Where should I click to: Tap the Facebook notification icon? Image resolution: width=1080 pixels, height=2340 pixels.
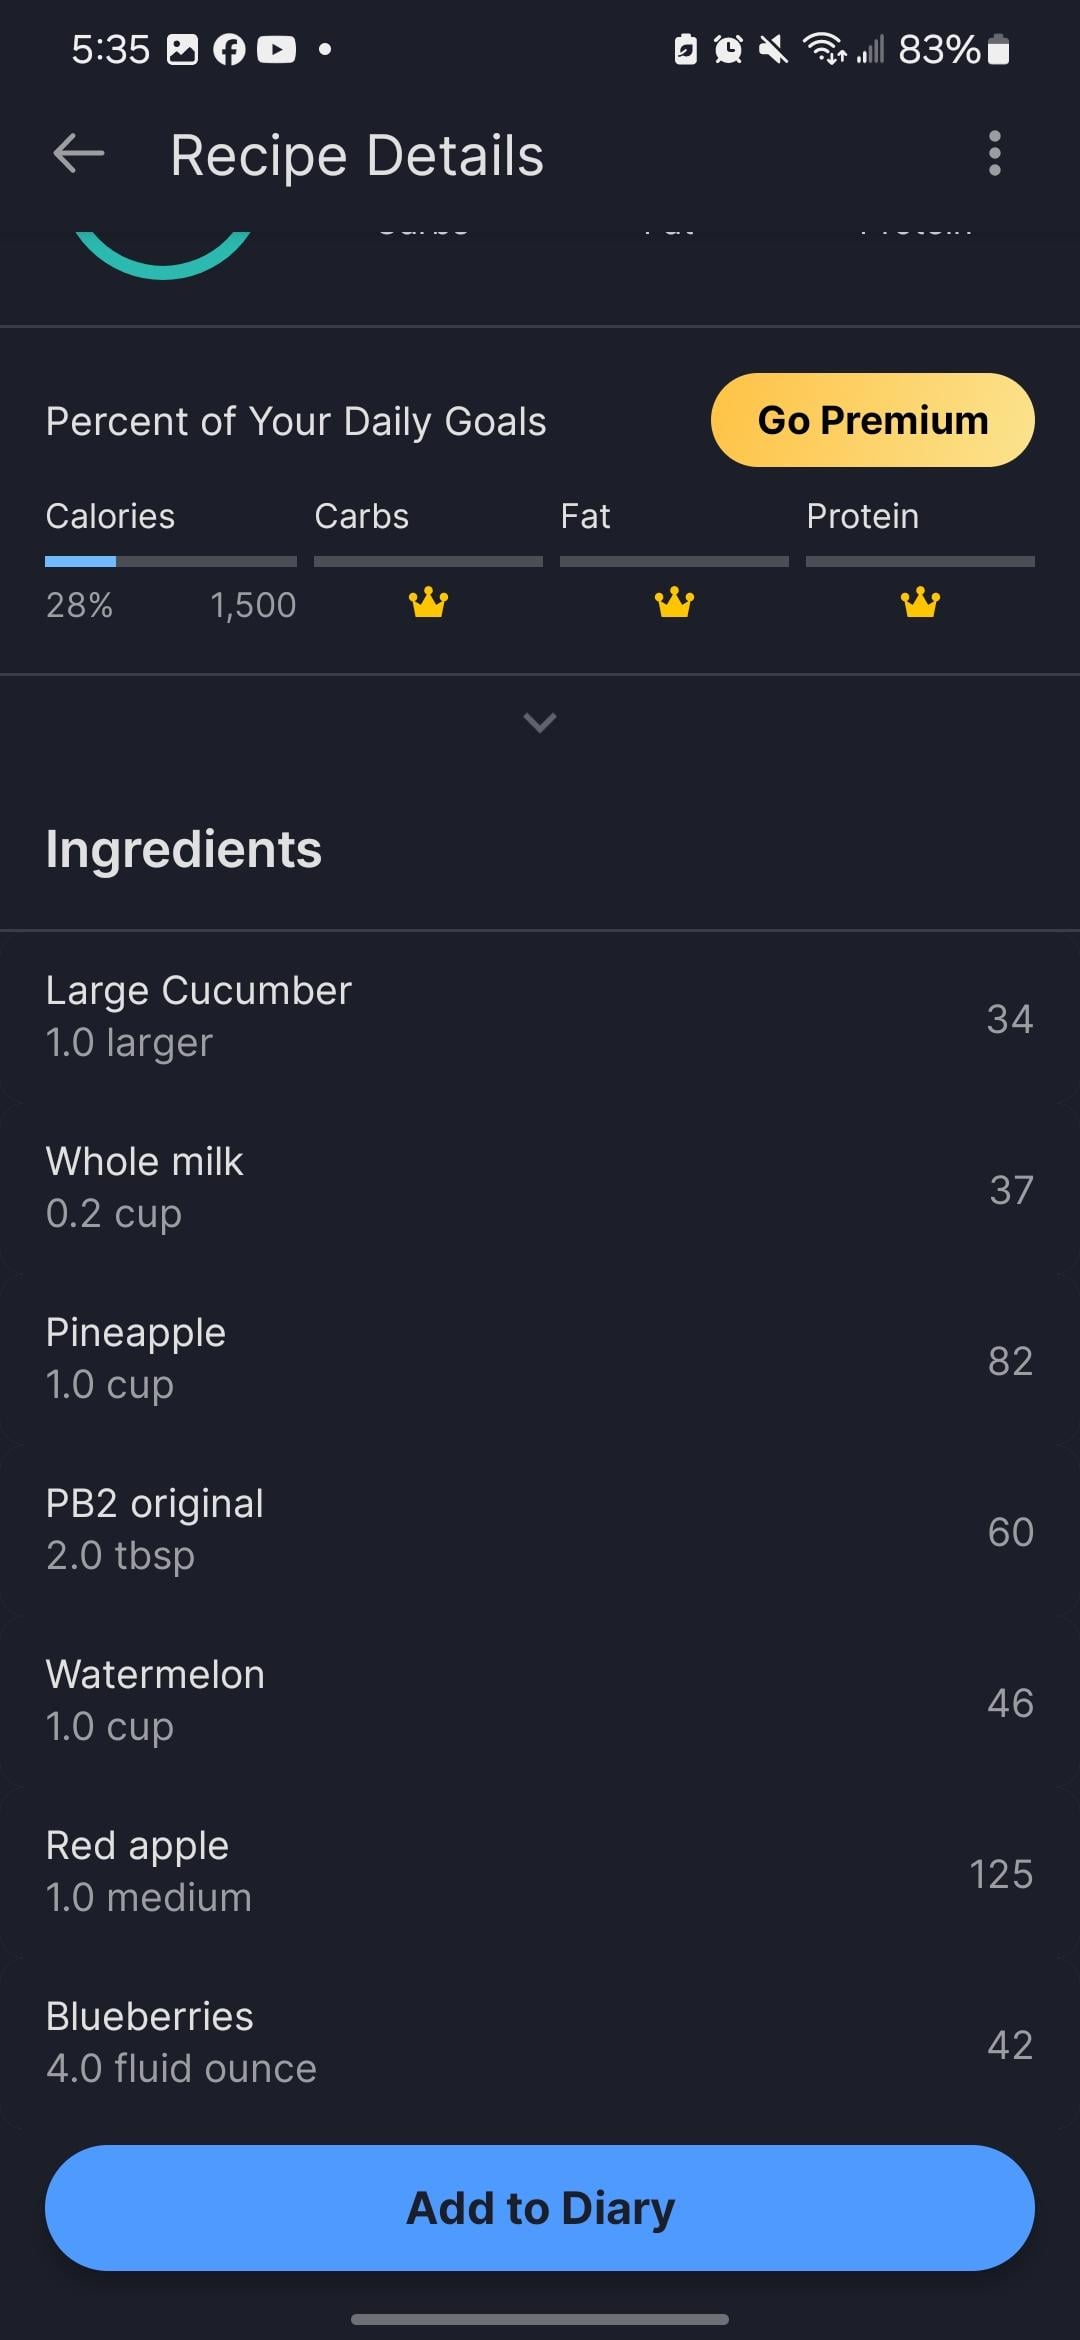[229, 49]
